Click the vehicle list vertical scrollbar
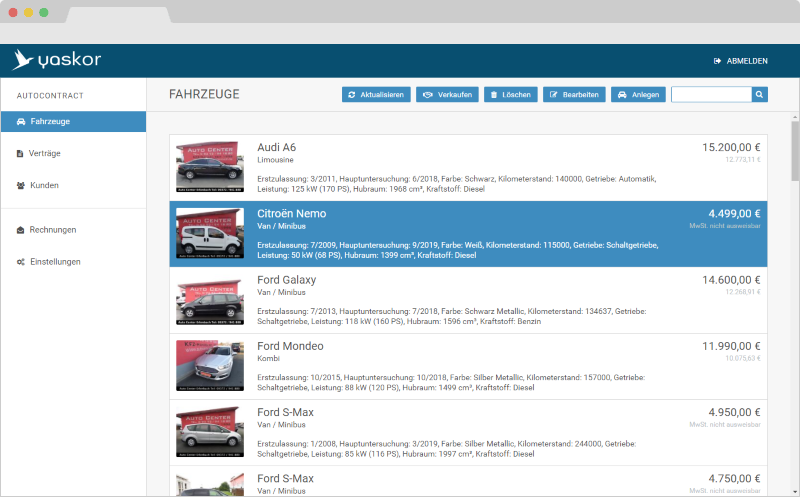 pyautogui.click(x=795, y=151)
